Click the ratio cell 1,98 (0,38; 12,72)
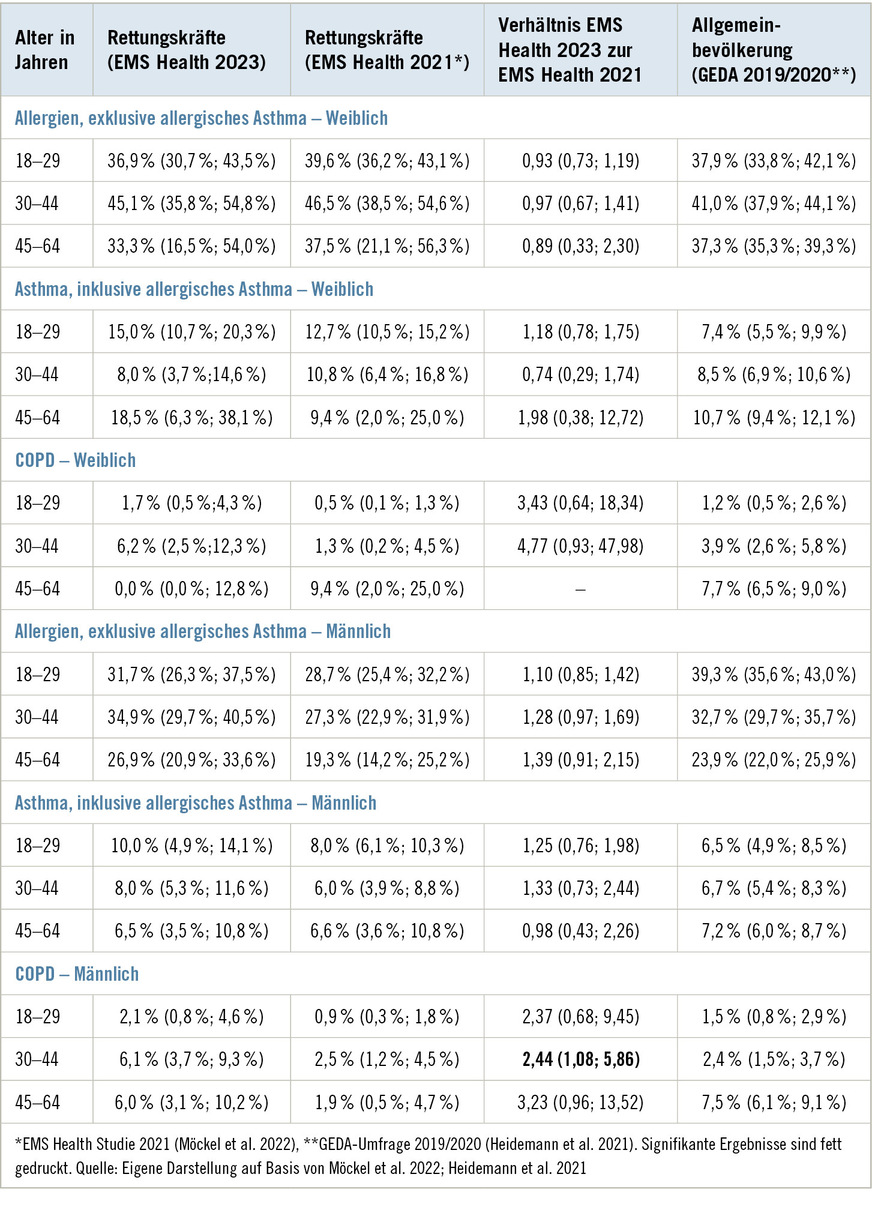Screen dimensions: 872x1213 581,418
